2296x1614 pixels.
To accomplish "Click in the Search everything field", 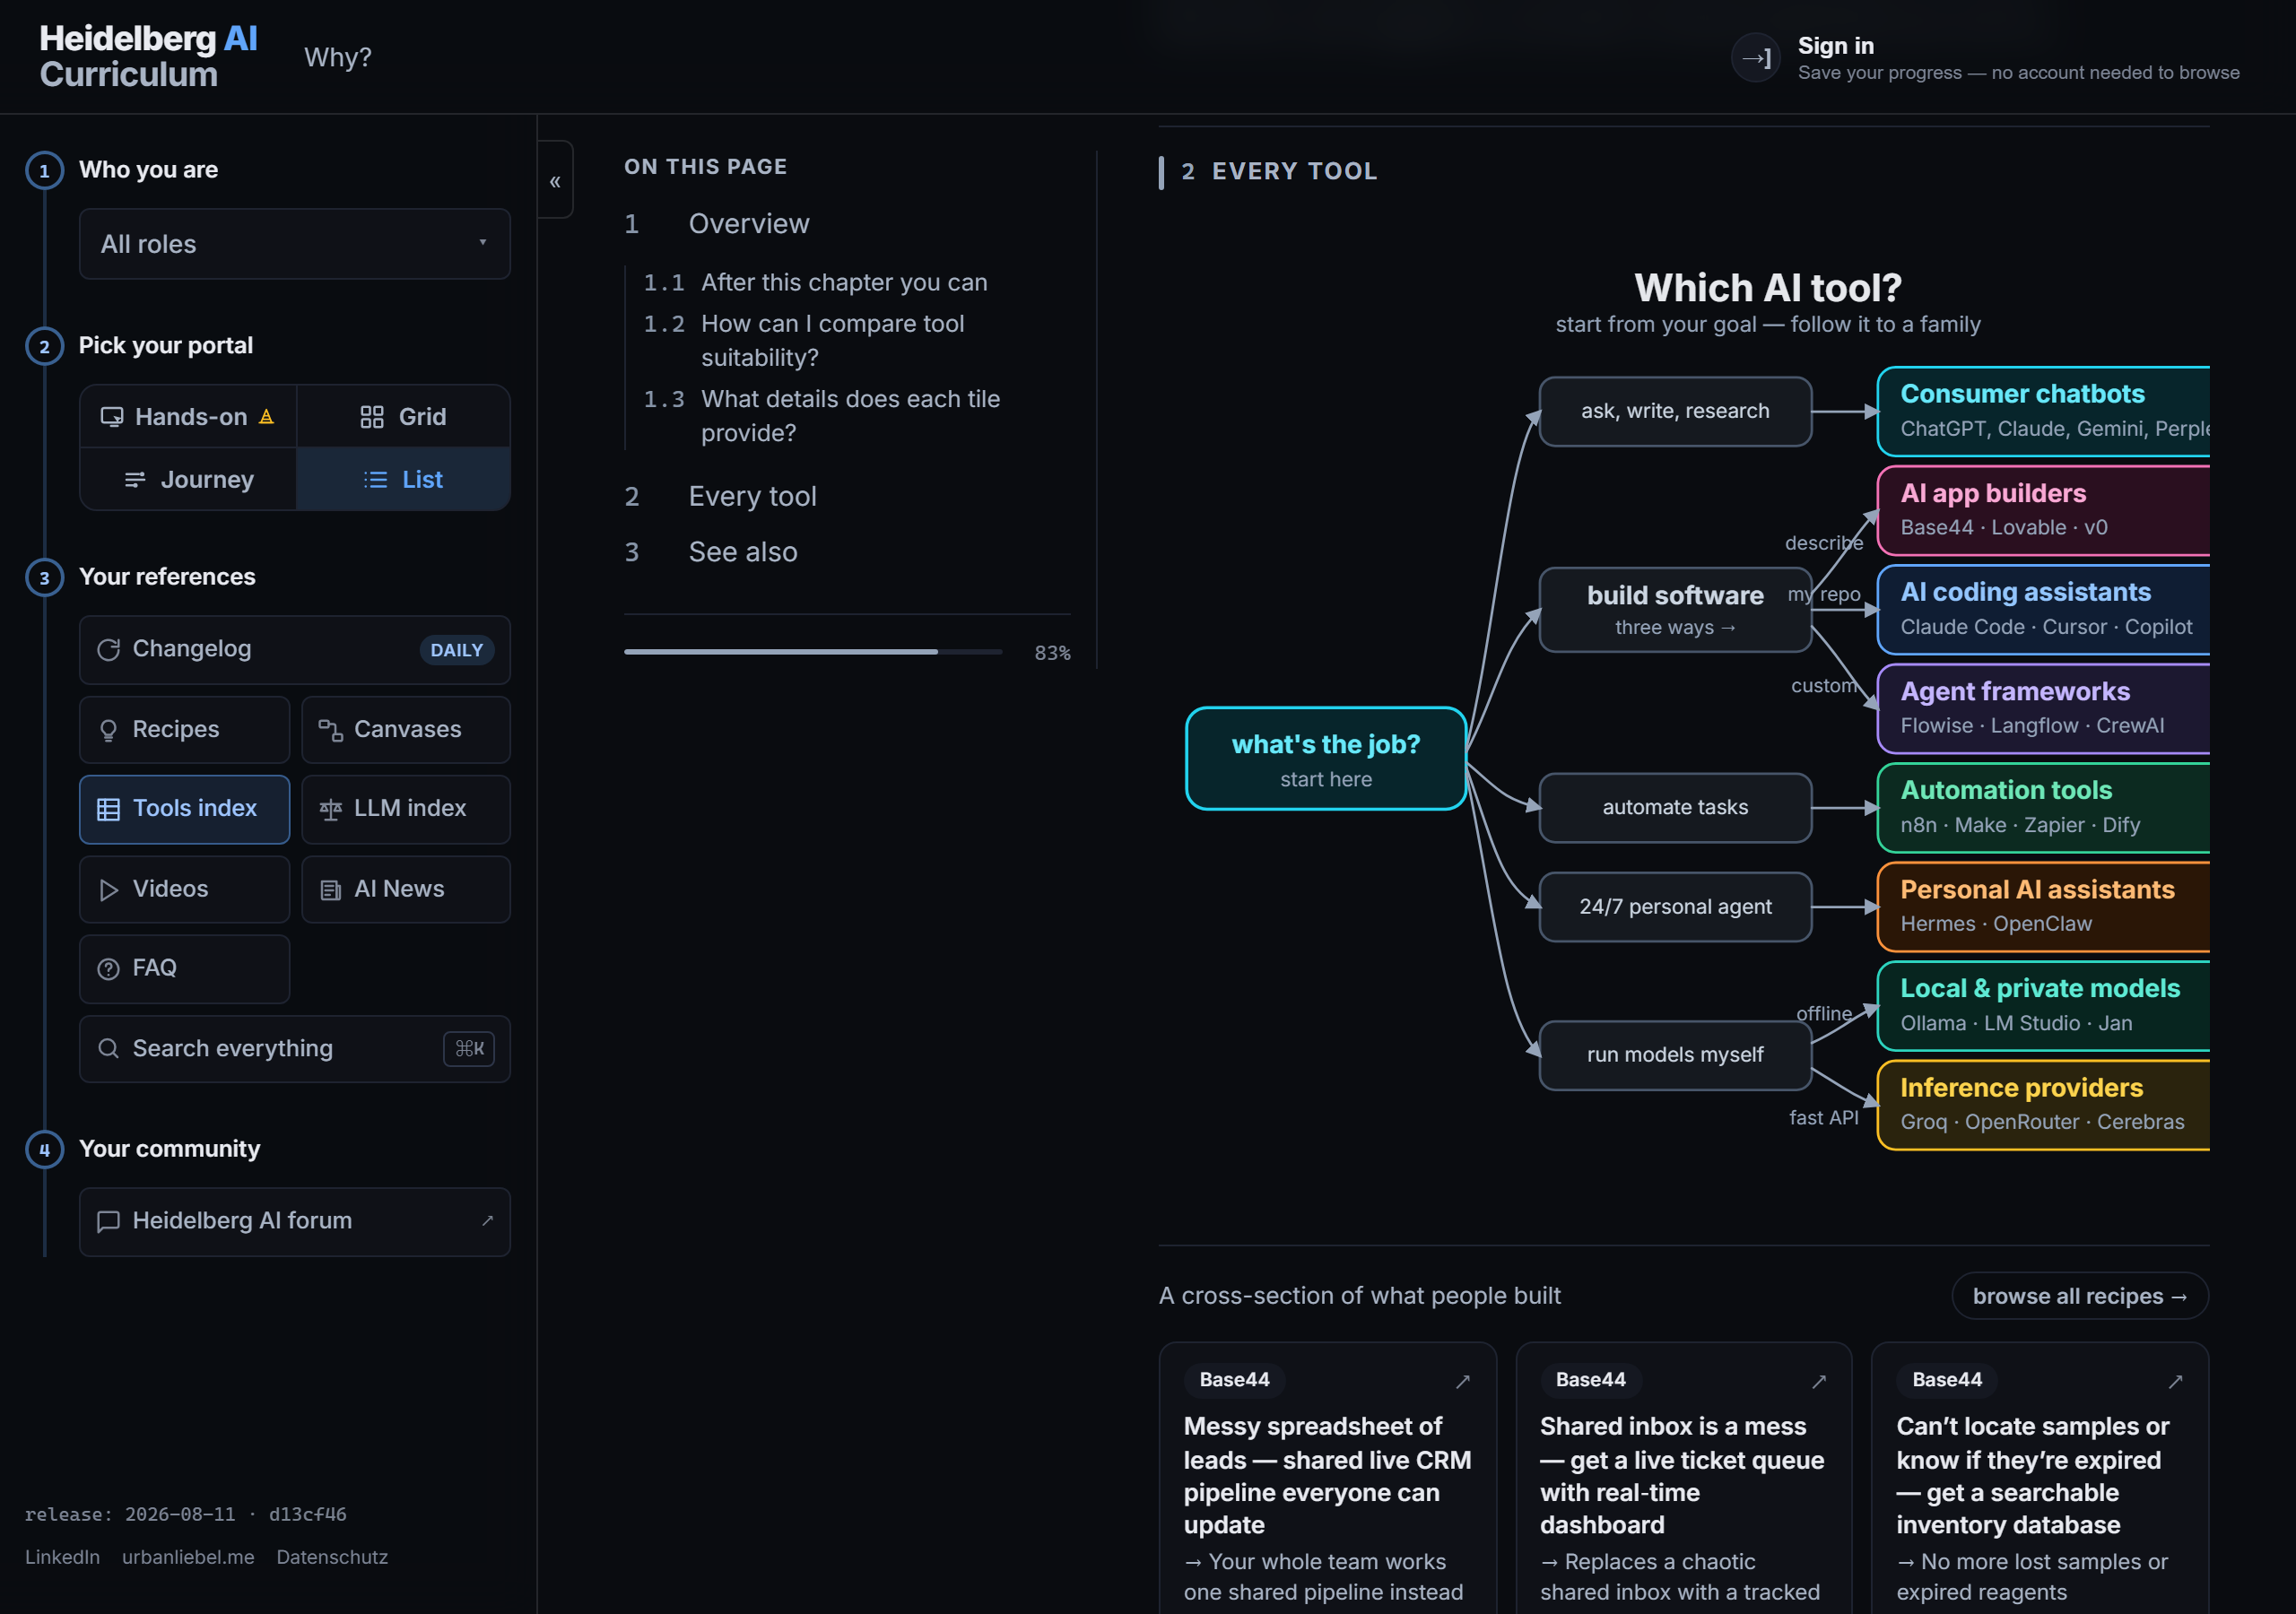I will point(295,1048).
